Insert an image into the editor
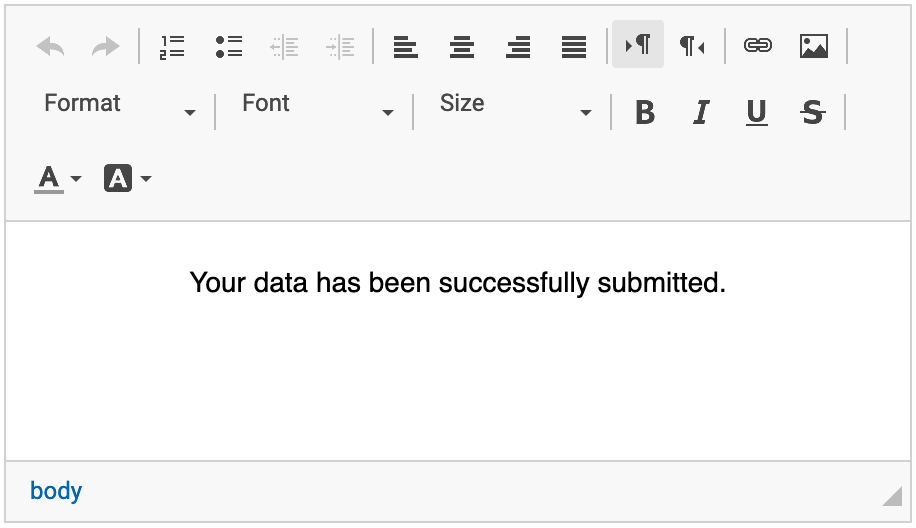This screenshot has height=528, width=916. tap(814, 46)
